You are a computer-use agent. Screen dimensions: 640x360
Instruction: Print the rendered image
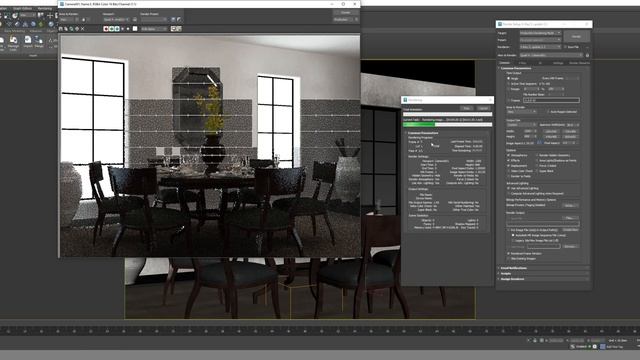click(77, 29)
